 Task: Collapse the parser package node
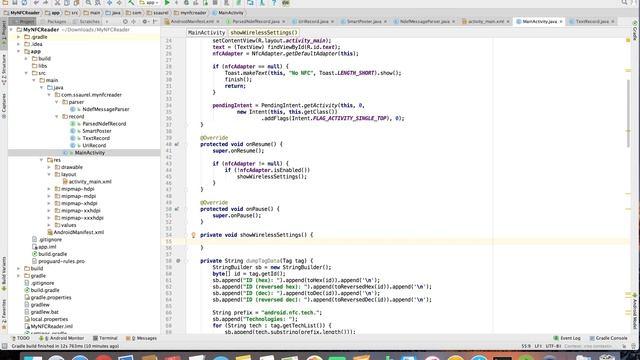[57, 102]
